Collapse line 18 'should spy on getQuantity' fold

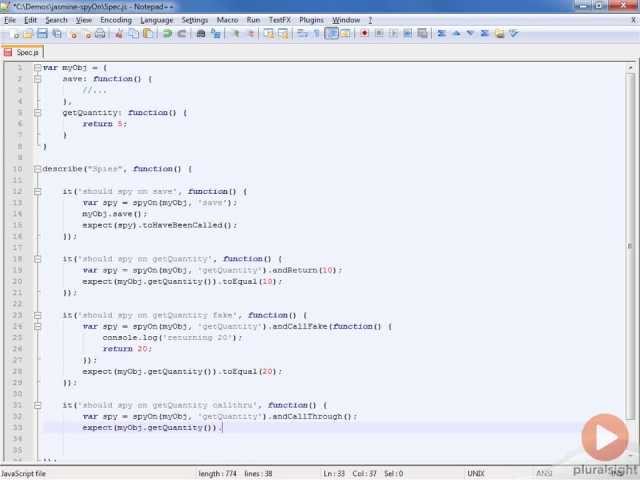coord(38,259)
